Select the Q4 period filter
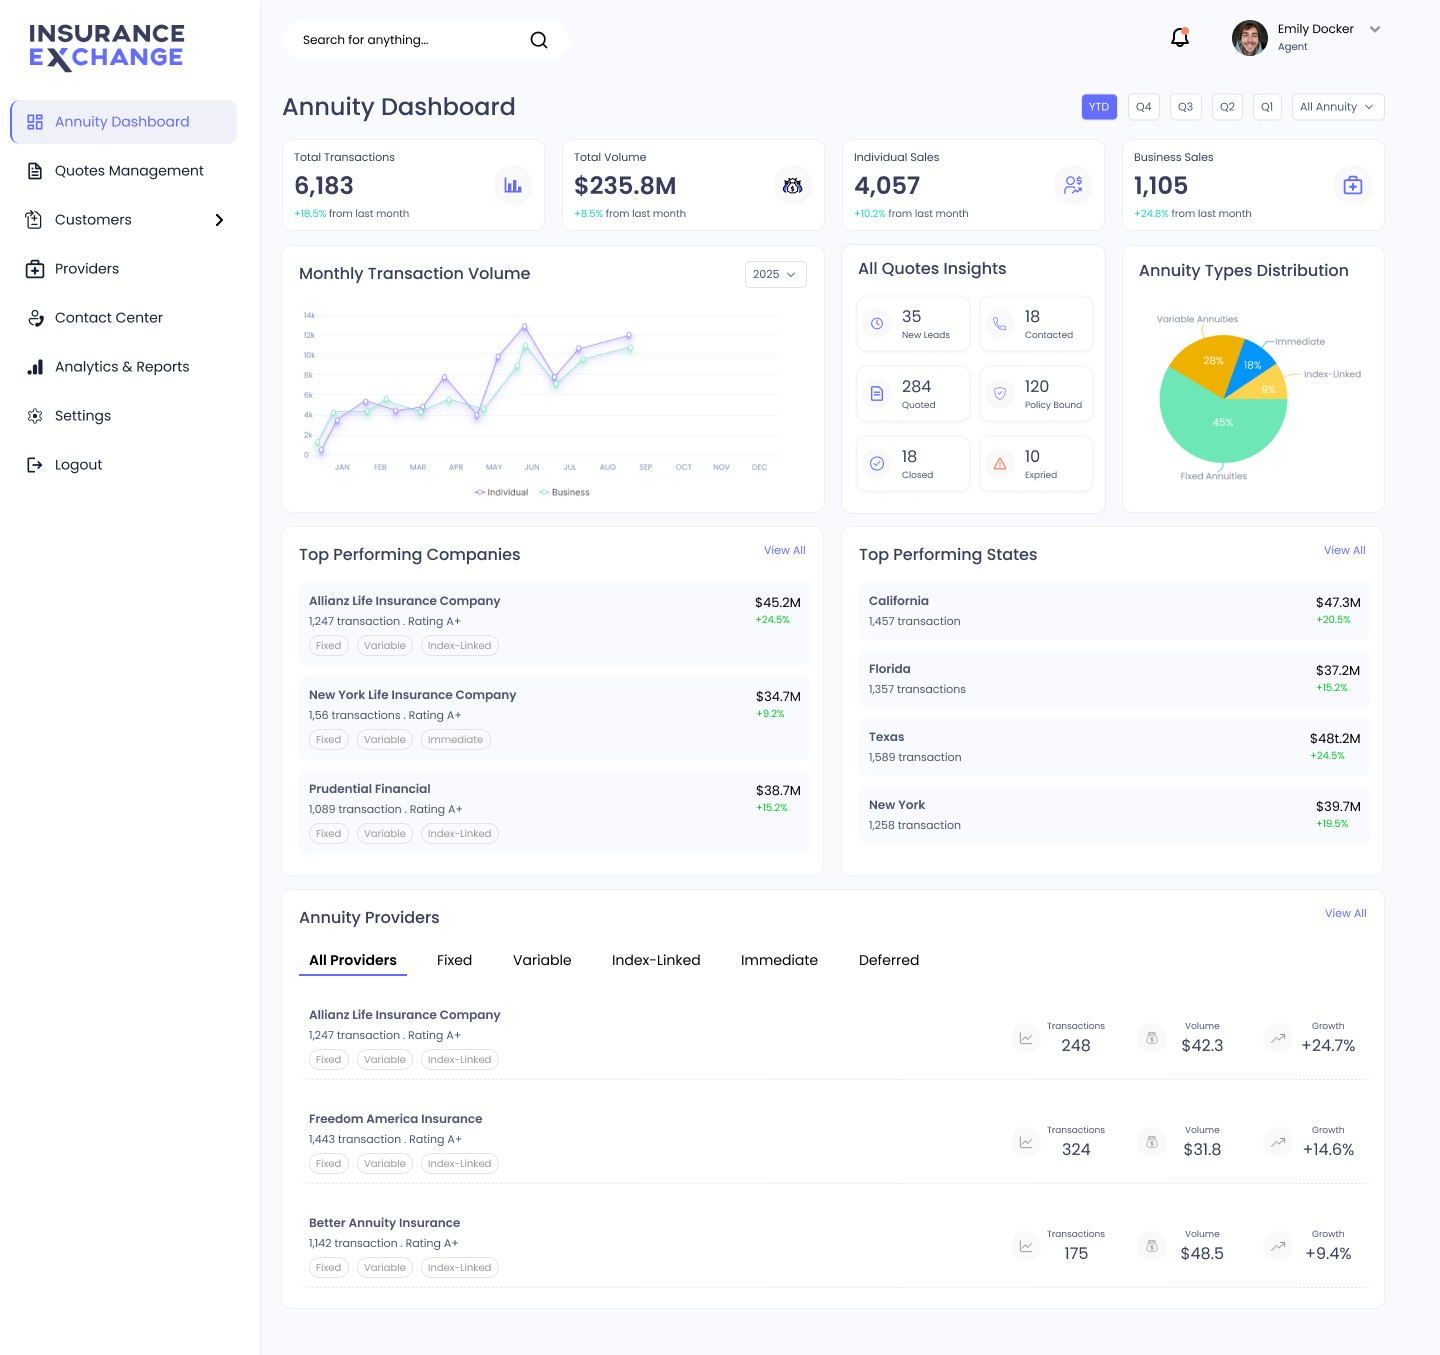This screenshot has height=1355, width=1440. (1144, 107)
